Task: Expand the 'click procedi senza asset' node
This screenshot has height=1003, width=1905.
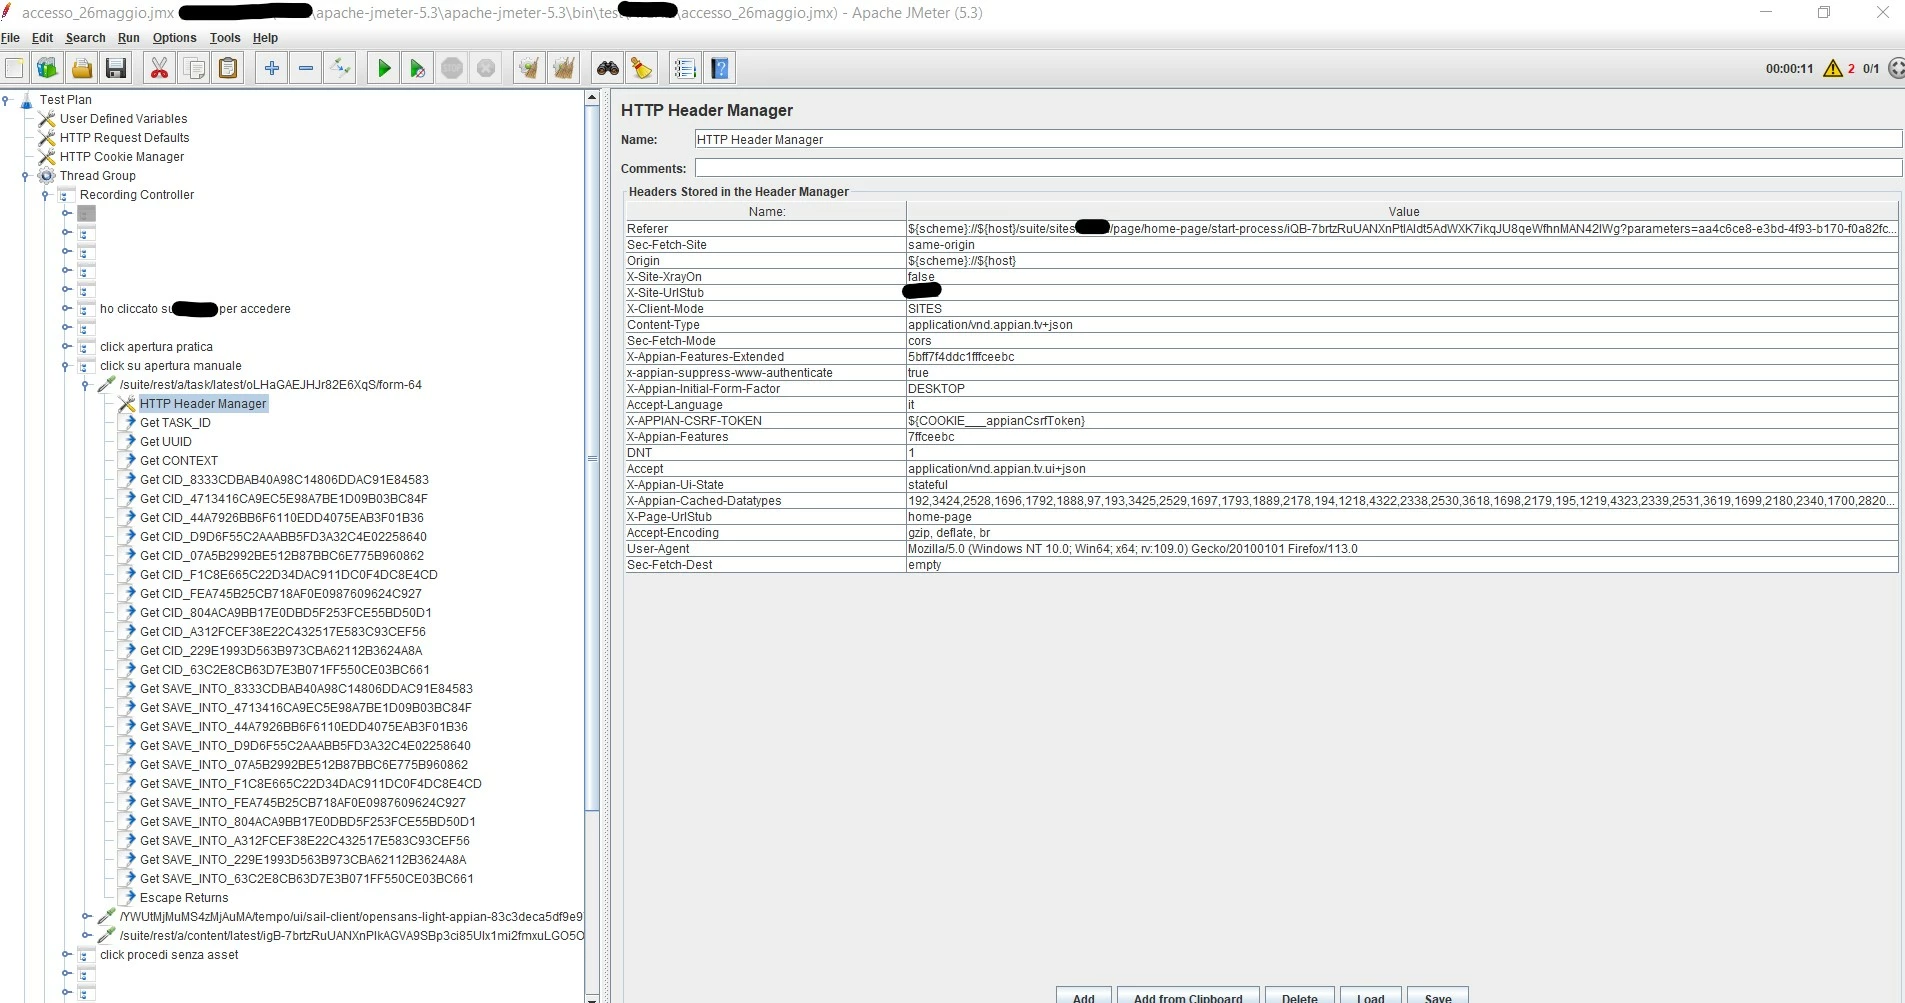Action: pyautogui.click(x=66, y=955)
